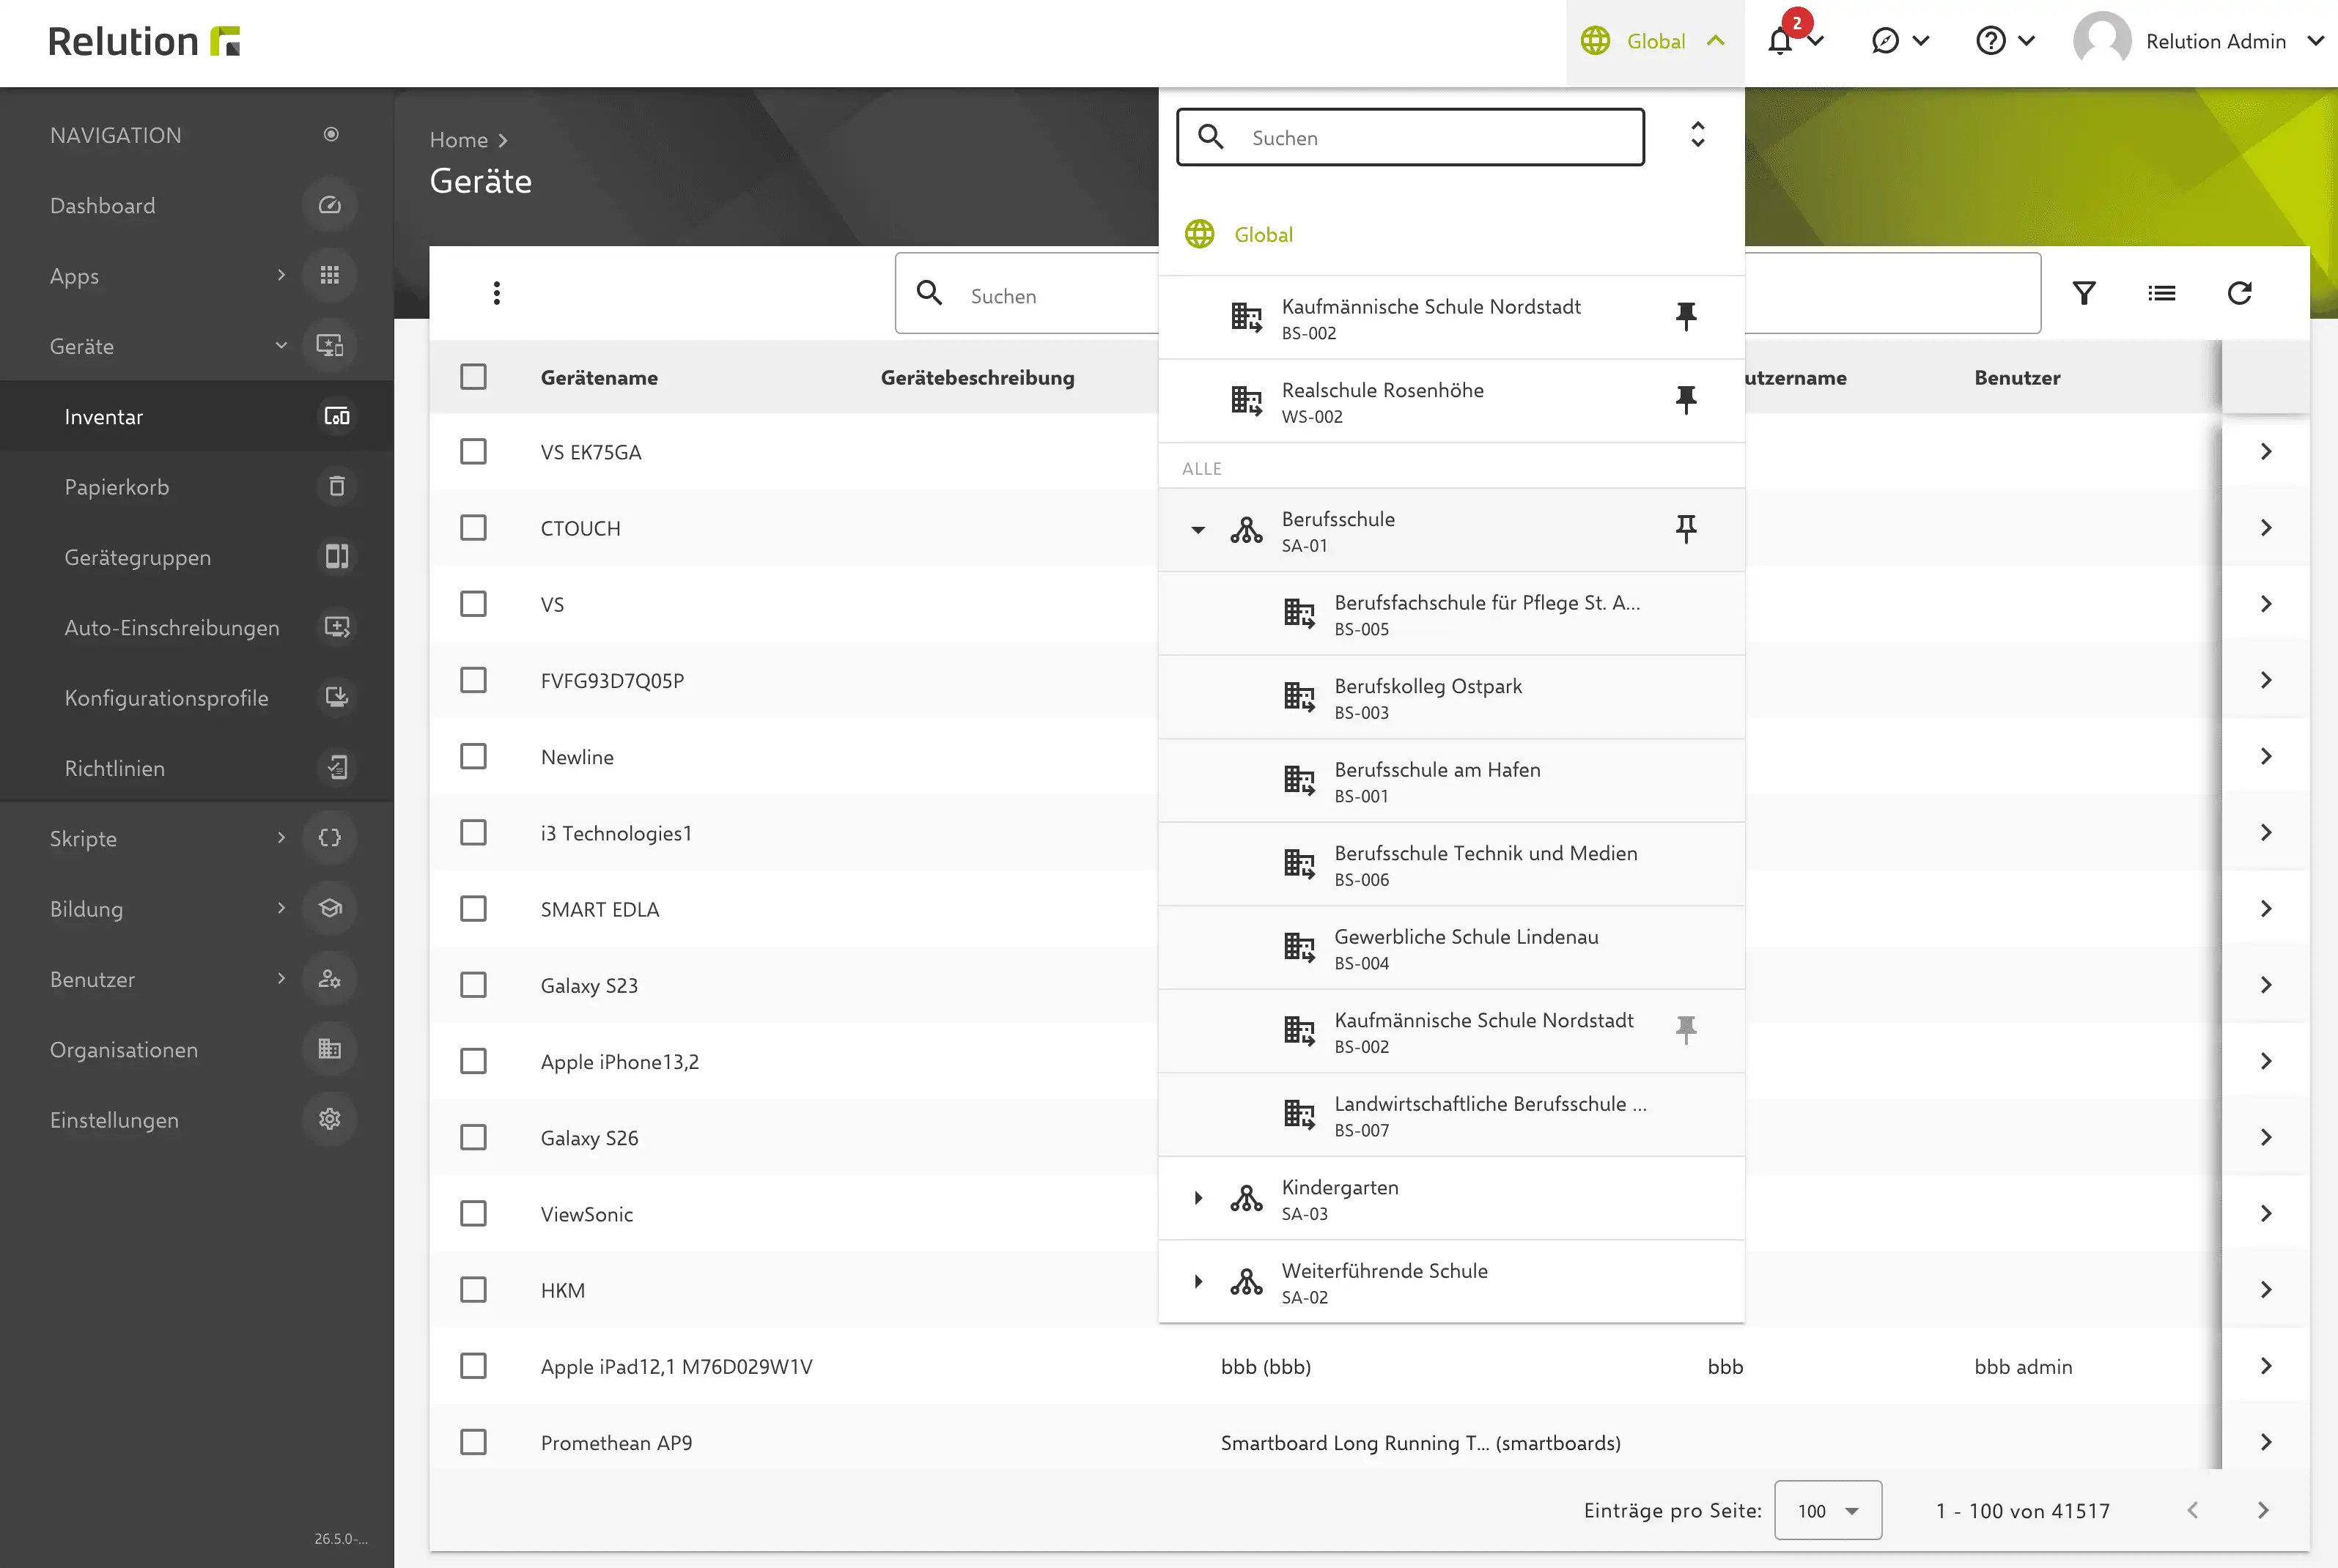Image resolution: width=2338 pixels, height=1568 pixels.
Task: Expand the Kindergarten tree node
Action: pyautogui.click(x=1198, y=1198)
